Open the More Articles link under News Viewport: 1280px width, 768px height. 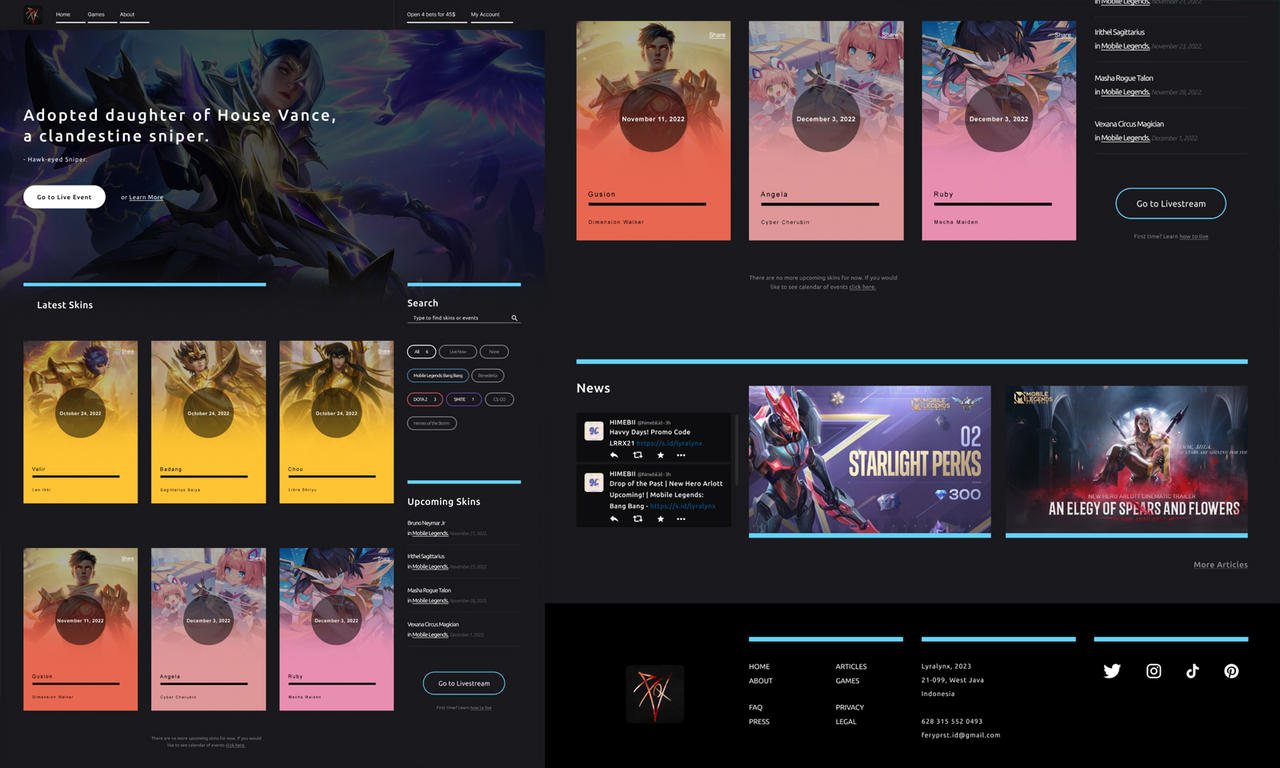(x=1220, y=565)
